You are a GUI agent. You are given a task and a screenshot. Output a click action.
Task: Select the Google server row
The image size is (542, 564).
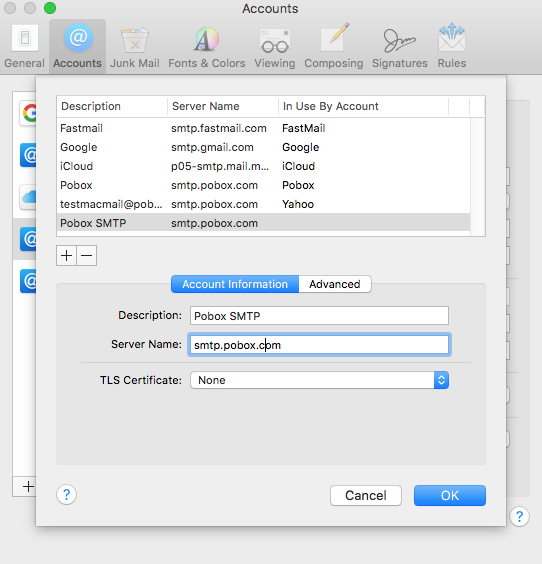coord(263,147)
